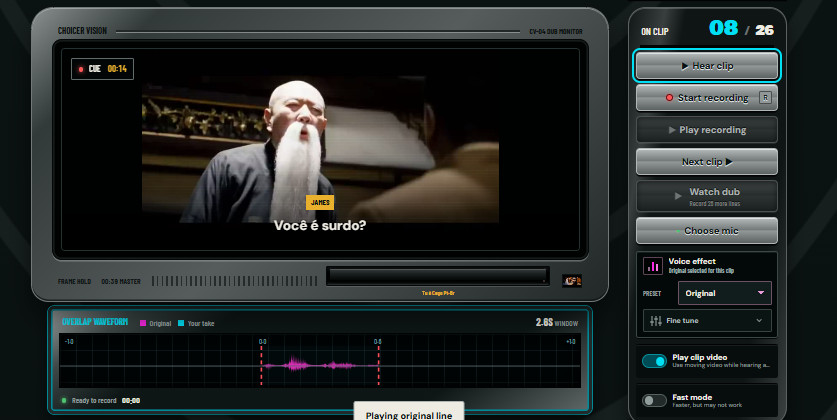Click the right dashed red clip-end marker
The width and height of the screenshot is (837, 420).
378,365
